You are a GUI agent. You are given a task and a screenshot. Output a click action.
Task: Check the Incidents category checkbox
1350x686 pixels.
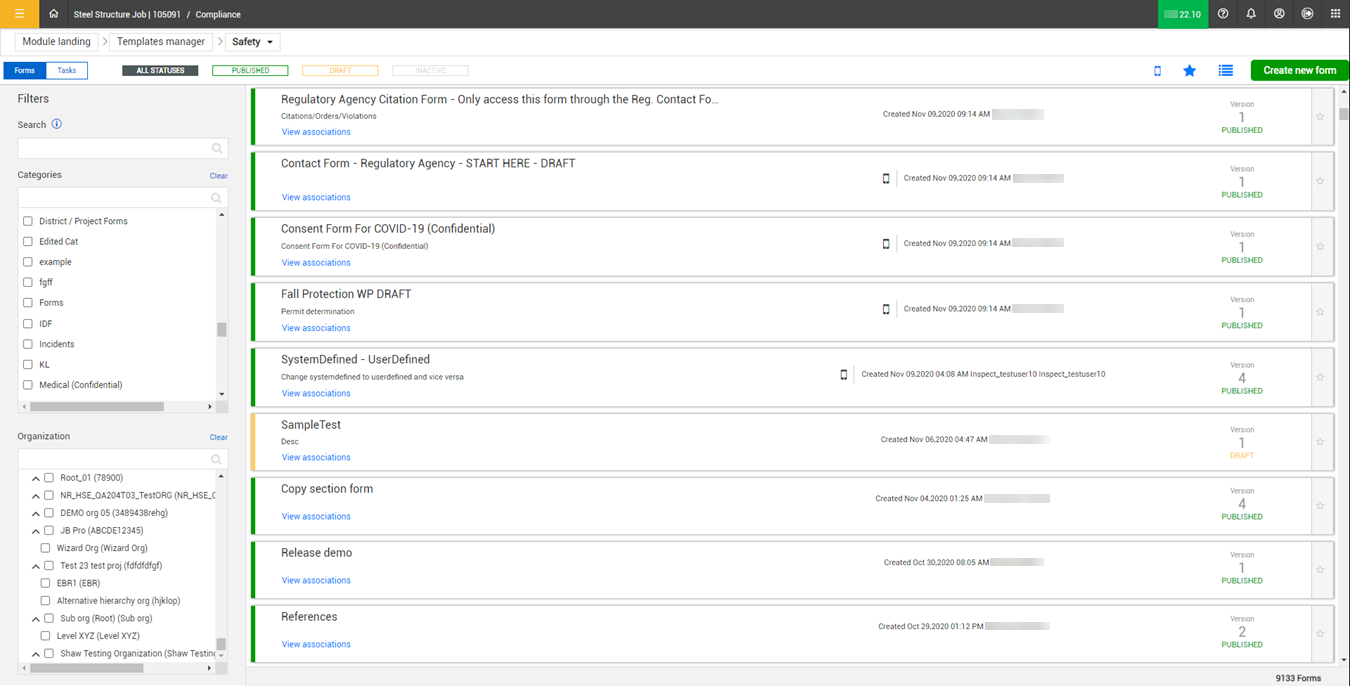[28, 344]
